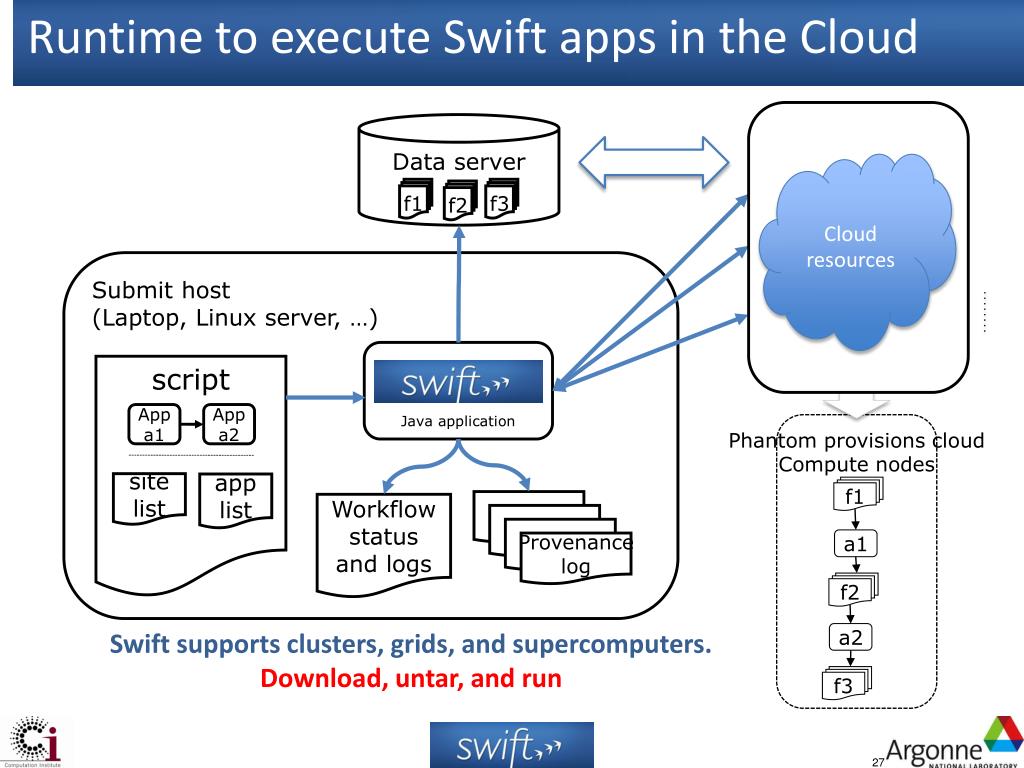
Task: Click the 'Data server' label
Action: [x=458, y=162]
